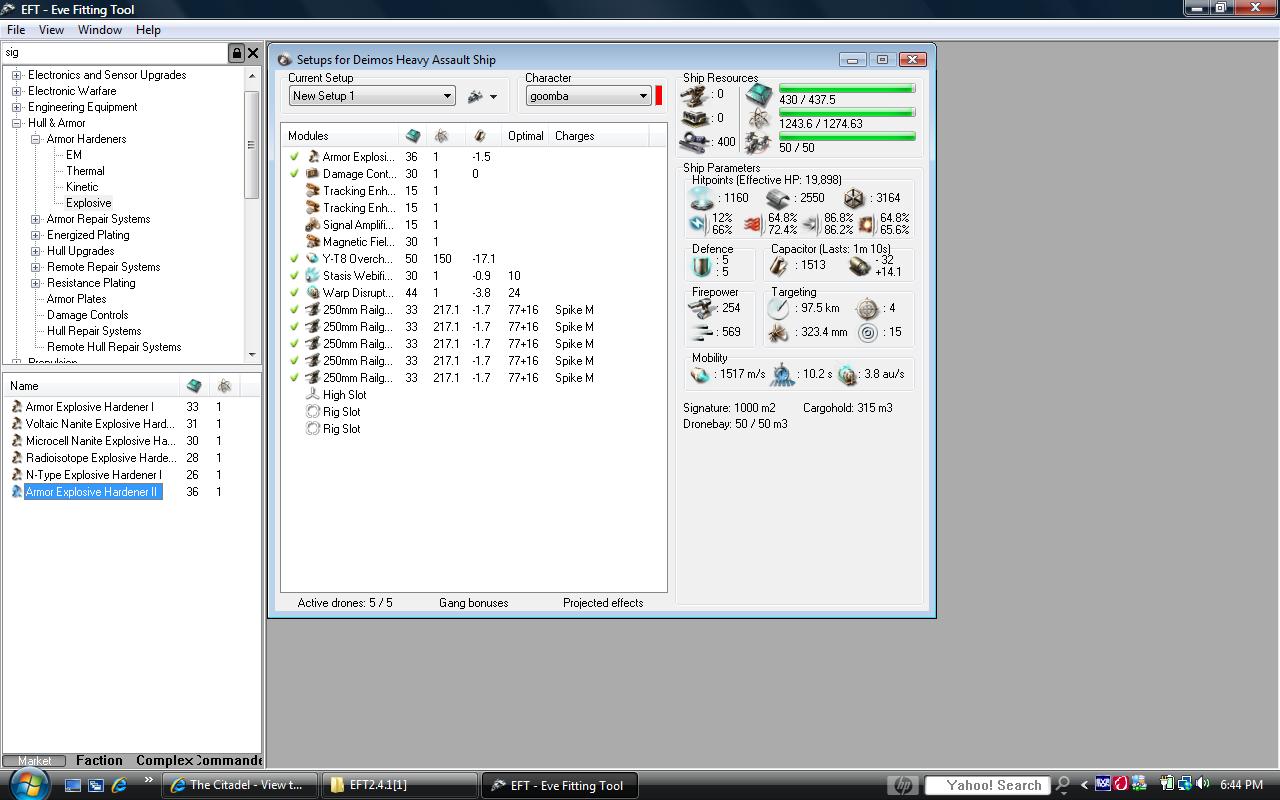Expand Electronics and Sensor Upgrades tree node
Viewport: 1280px width, 800px height.
click(x=17, y=75)
